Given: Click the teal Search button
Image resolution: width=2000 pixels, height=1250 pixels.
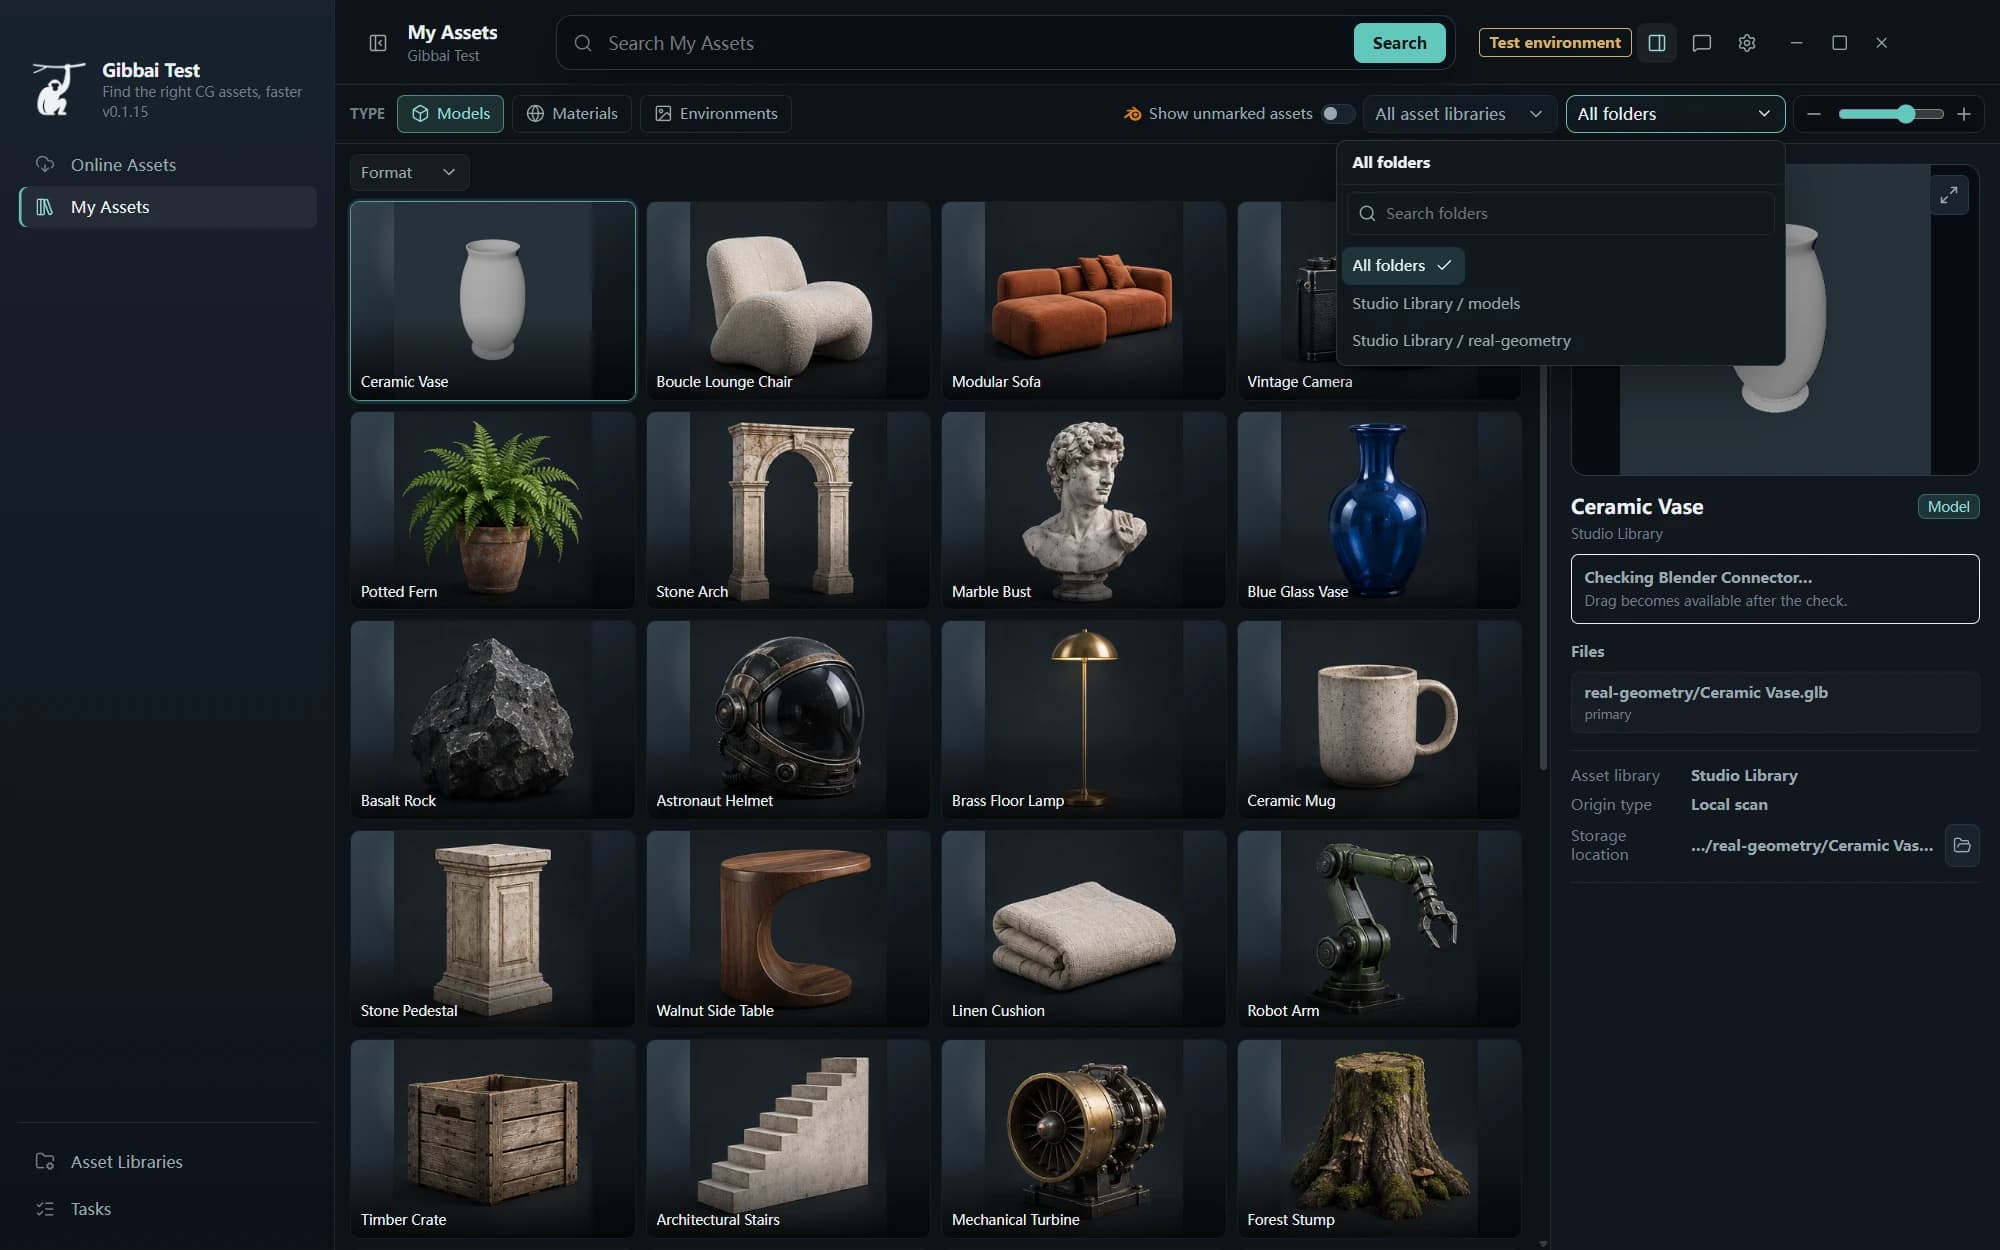Looking at the screenshot, I should click(1399, 43).
